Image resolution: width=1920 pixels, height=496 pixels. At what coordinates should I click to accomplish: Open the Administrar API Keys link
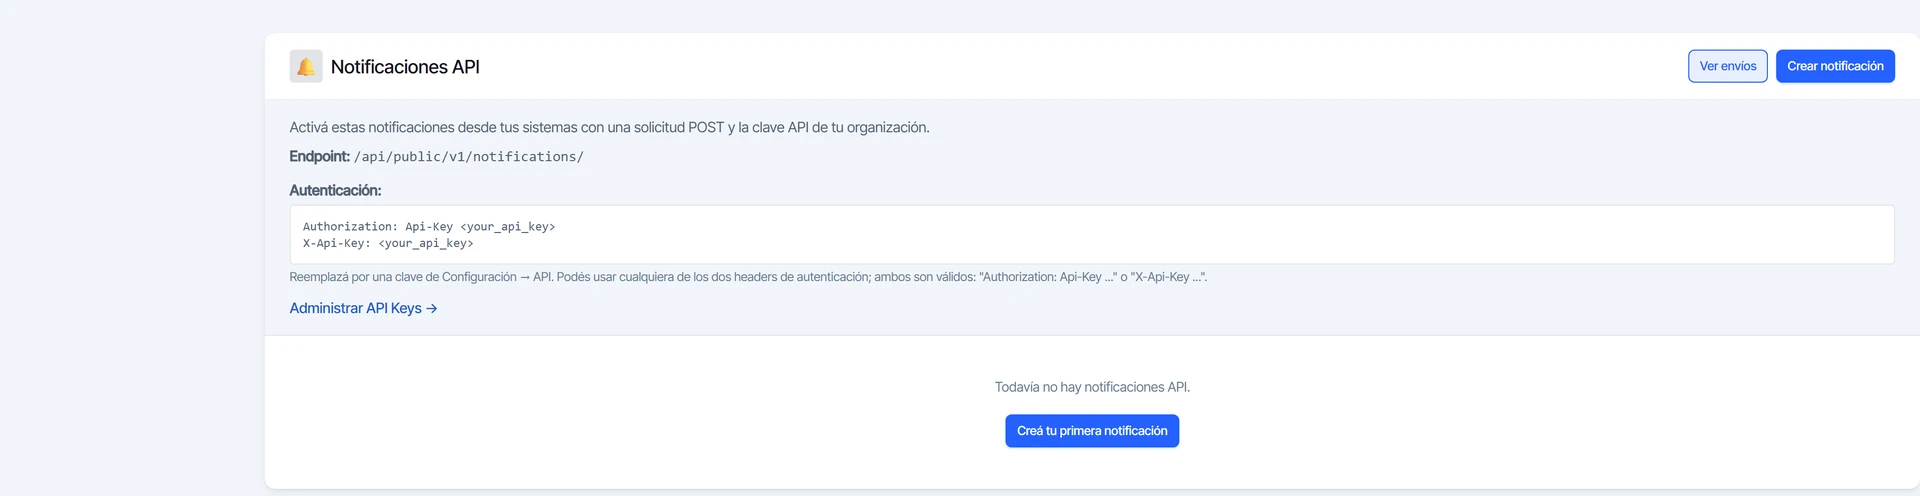(363, 308)
